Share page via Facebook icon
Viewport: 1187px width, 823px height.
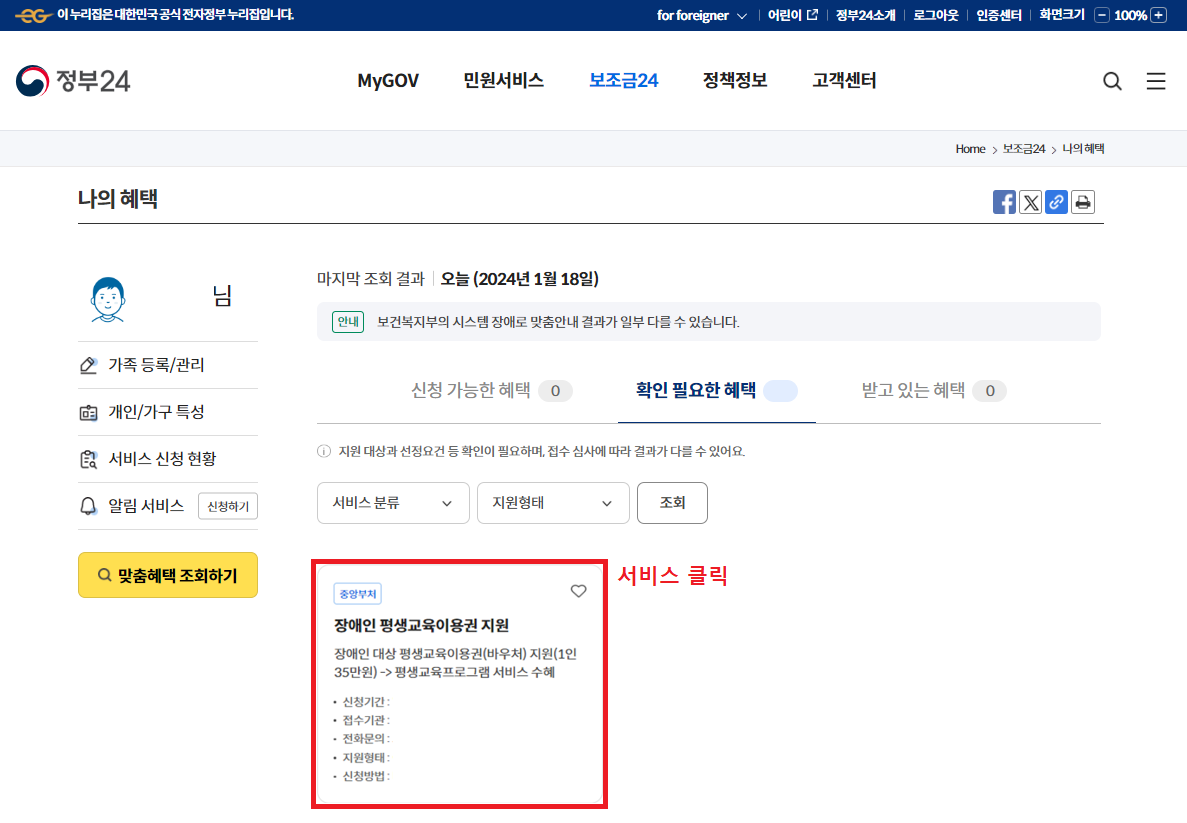point(1004,202)
